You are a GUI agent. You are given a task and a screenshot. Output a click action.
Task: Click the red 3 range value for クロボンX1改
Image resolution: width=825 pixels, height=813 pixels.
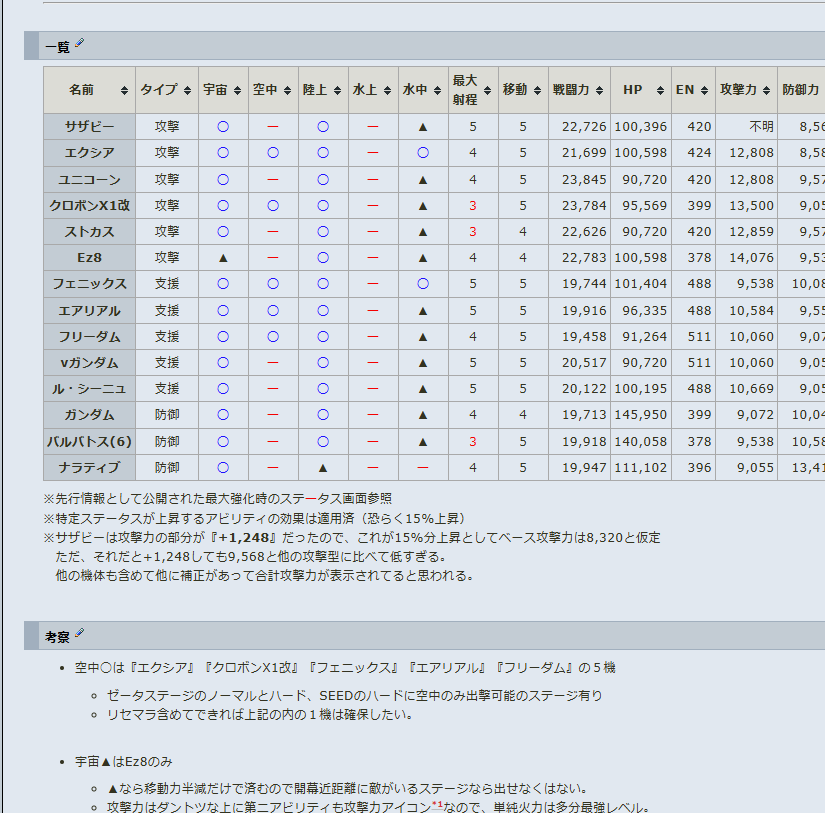tap(473, 206)
